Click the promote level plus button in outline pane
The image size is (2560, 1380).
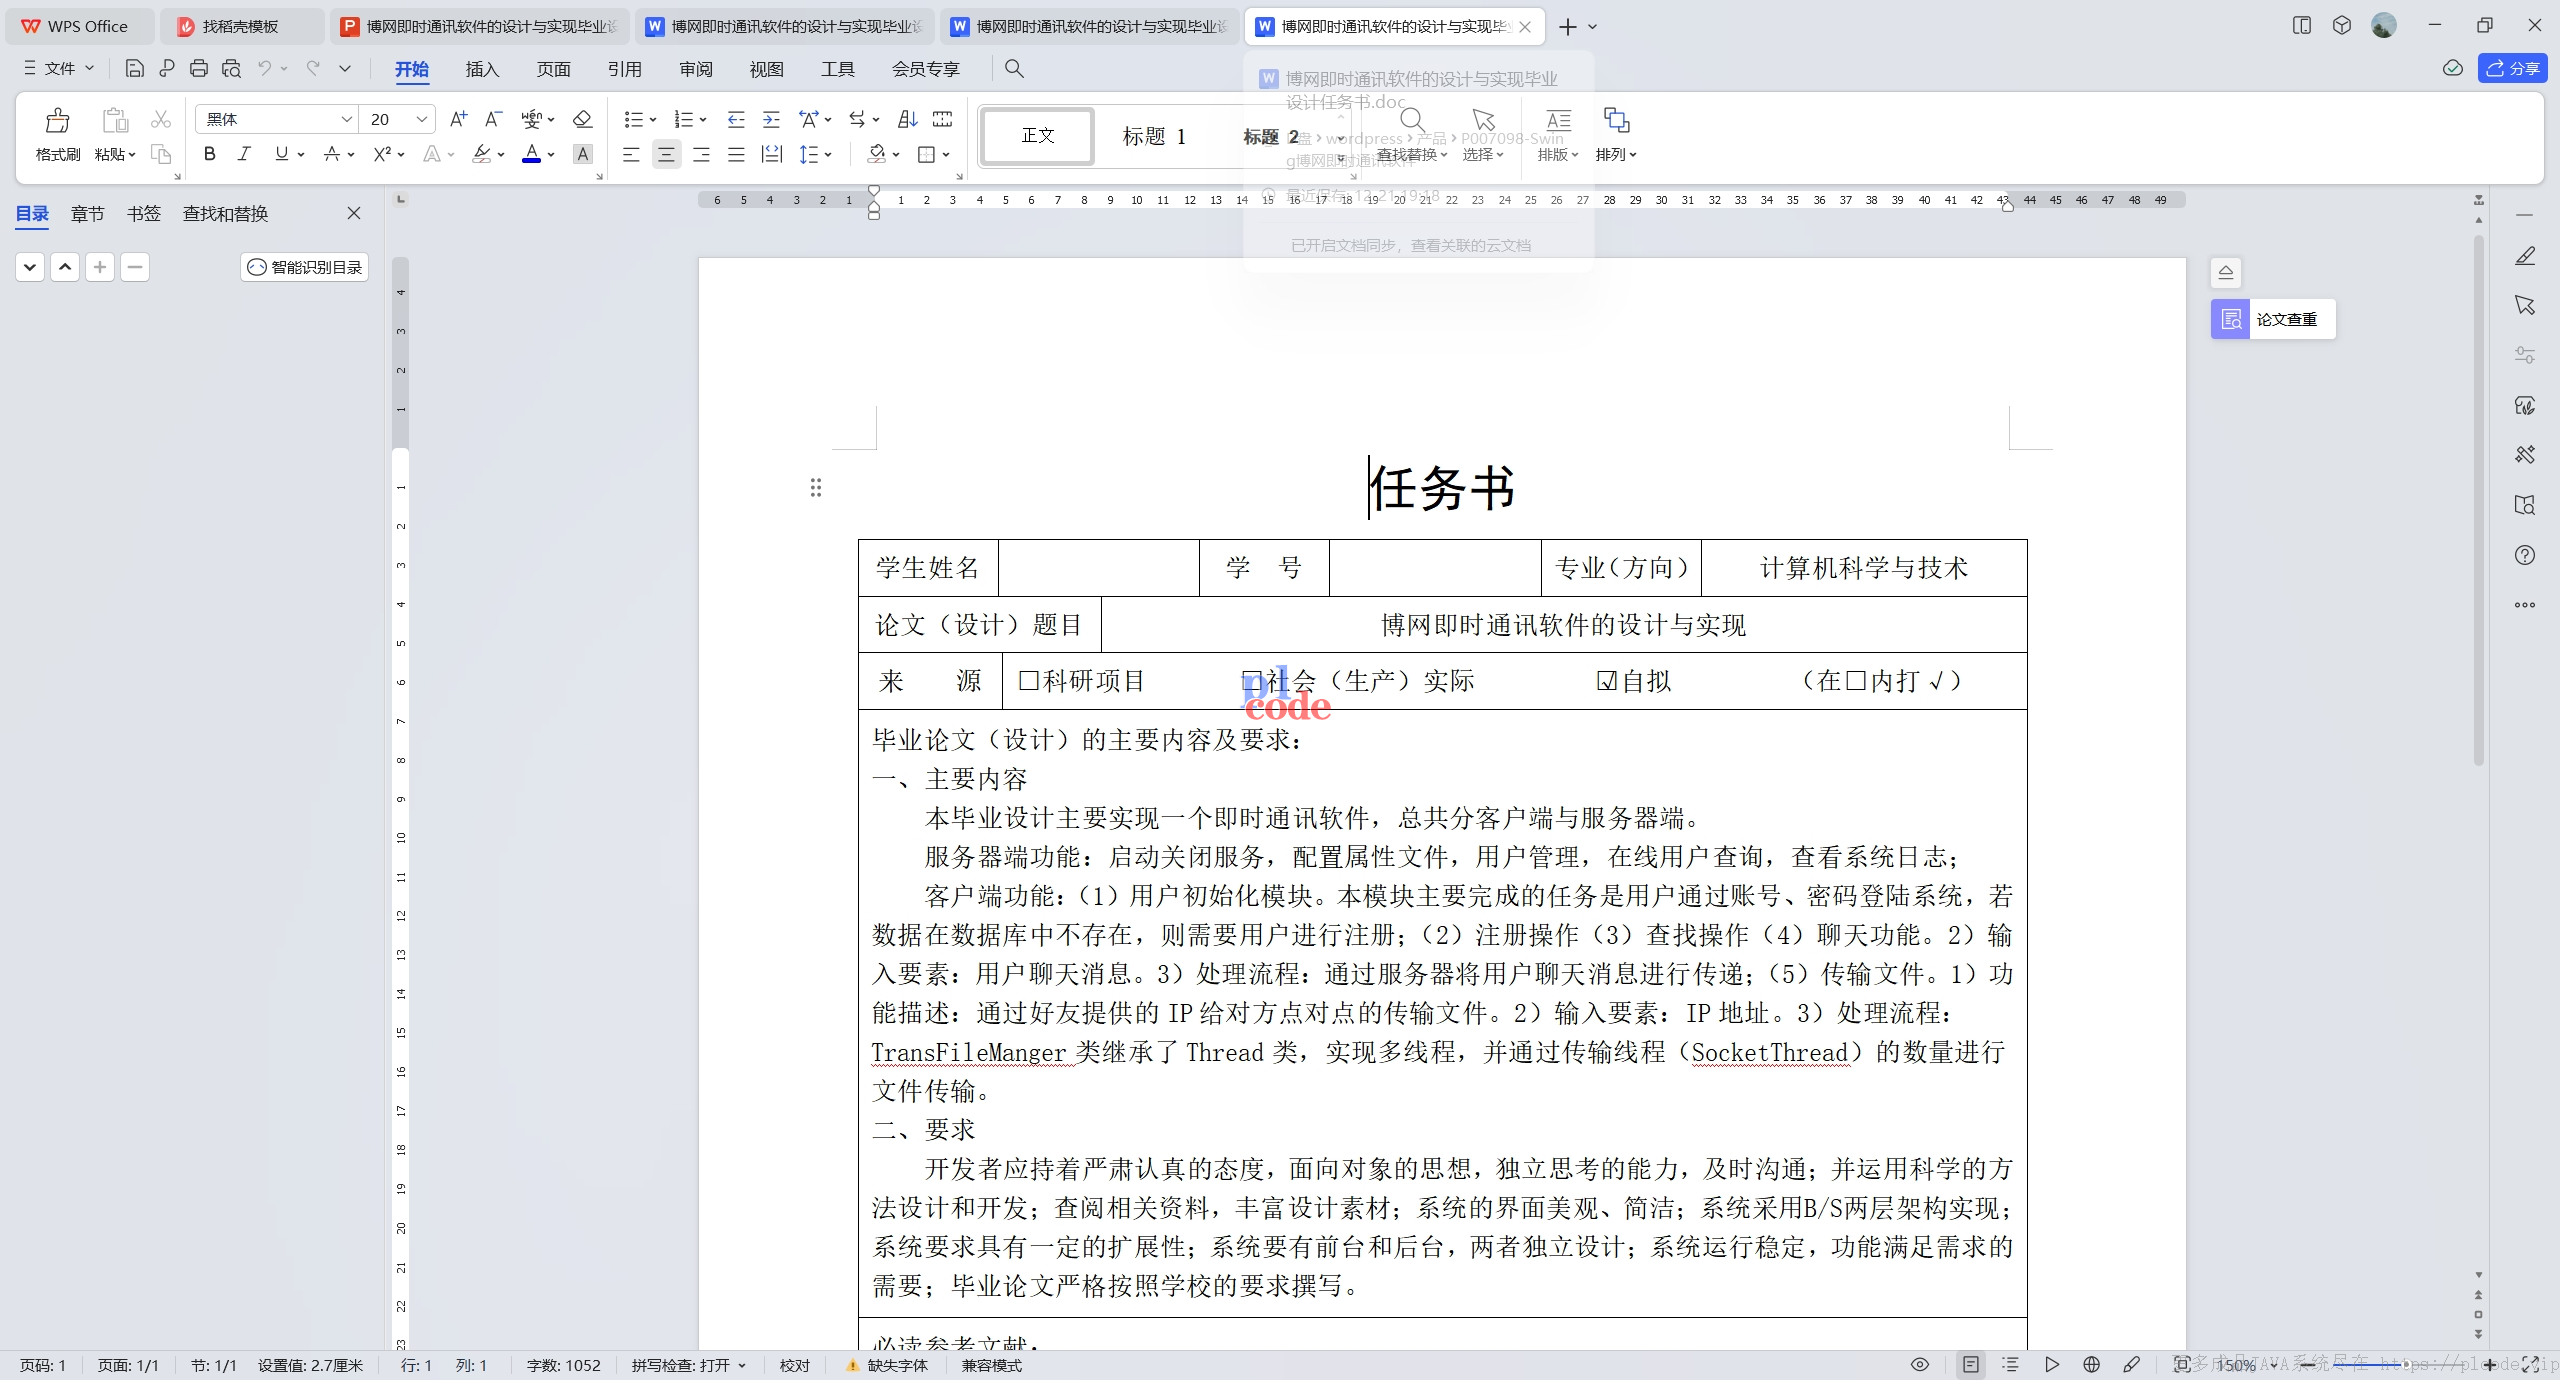100,267
